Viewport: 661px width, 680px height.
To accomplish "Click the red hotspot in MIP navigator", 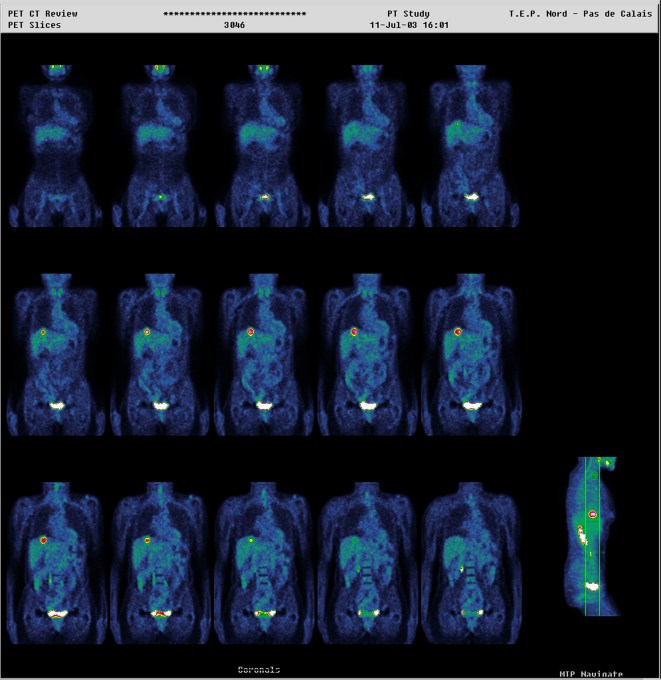I will click(x=593, y=514).
